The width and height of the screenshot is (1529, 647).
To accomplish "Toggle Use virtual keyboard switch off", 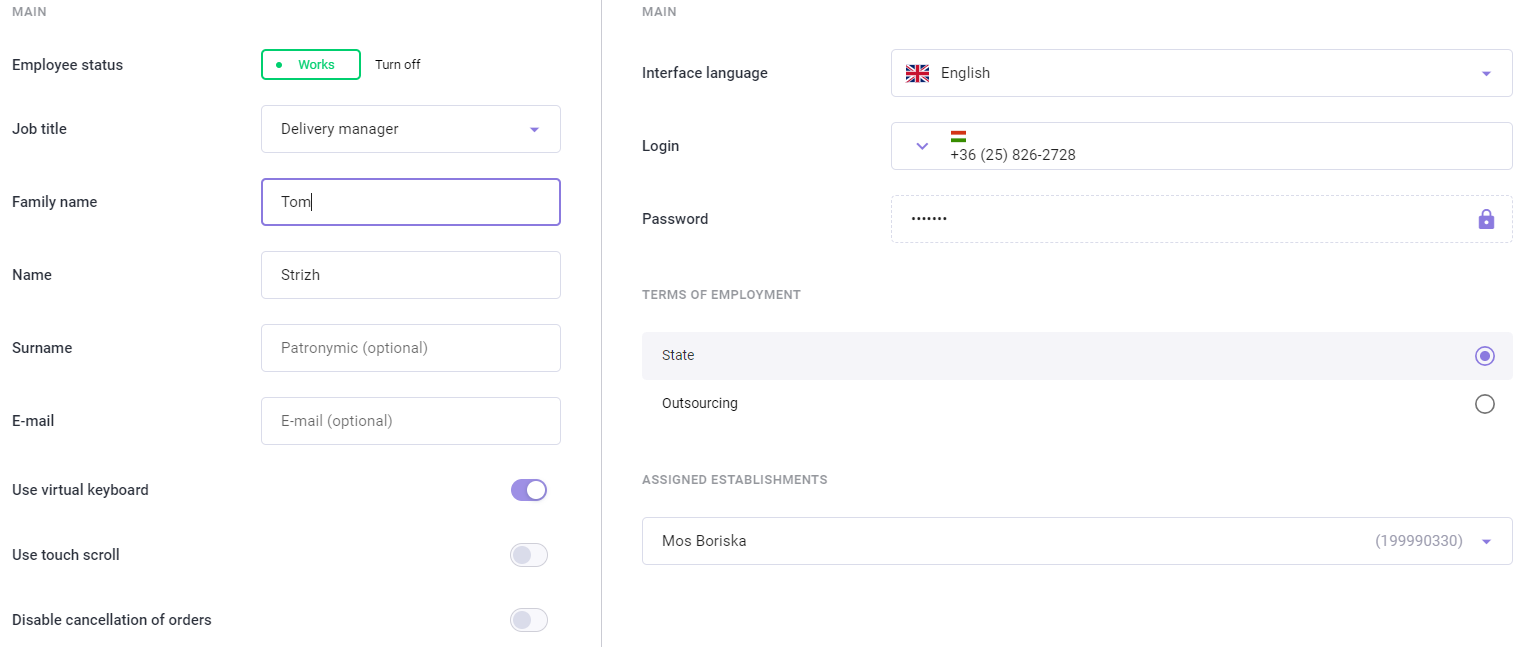I will 529,490.
